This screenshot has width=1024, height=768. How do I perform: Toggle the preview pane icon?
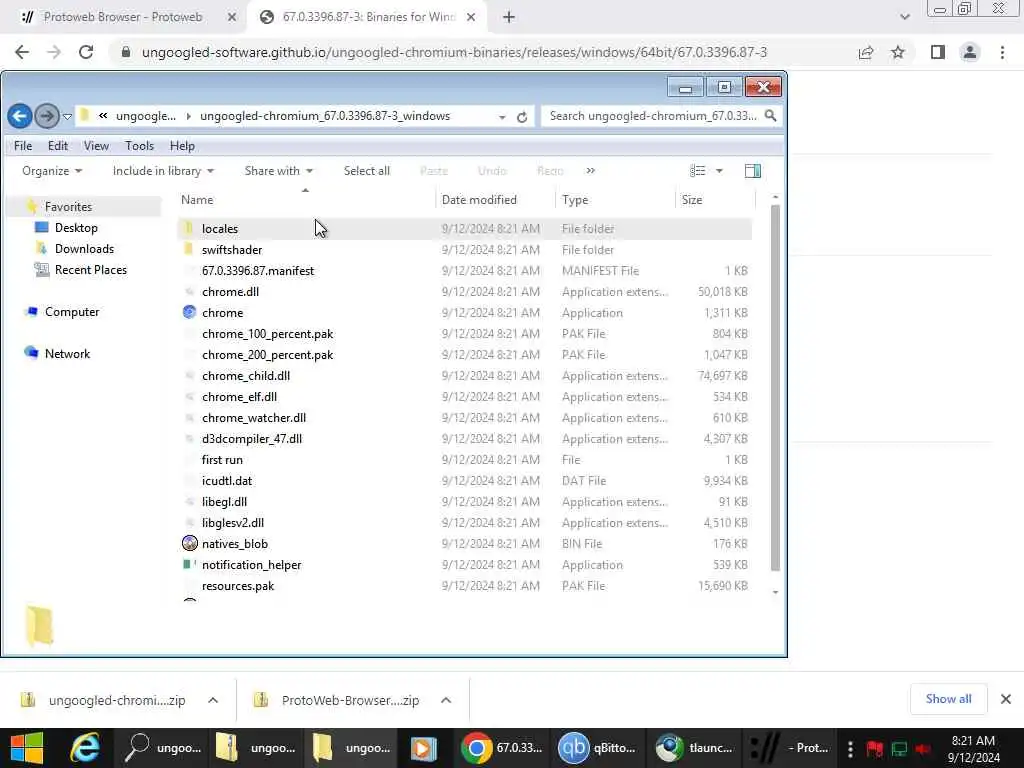[752, 170]
